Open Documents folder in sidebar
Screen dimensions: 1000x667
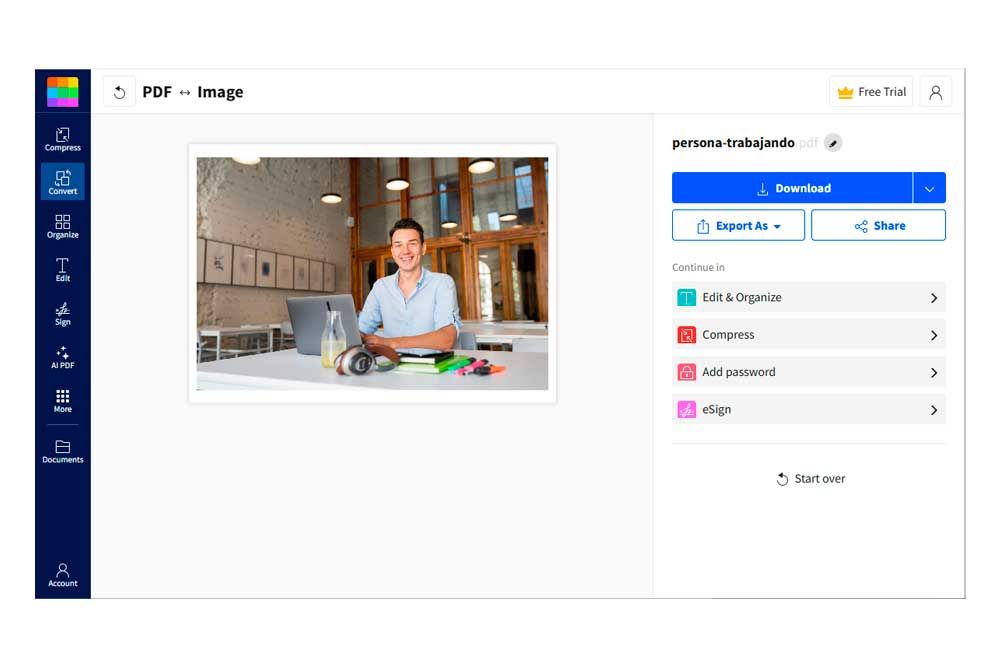pos(62,451)
